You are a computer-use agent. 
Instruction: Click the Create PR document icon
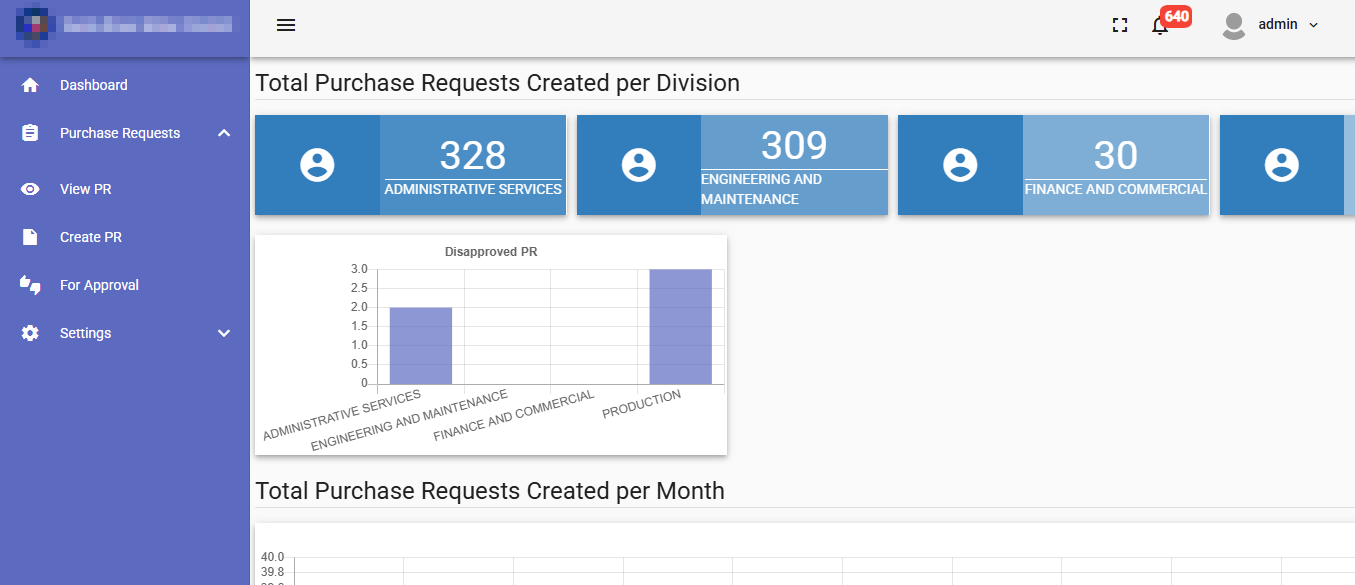(30, 237)
